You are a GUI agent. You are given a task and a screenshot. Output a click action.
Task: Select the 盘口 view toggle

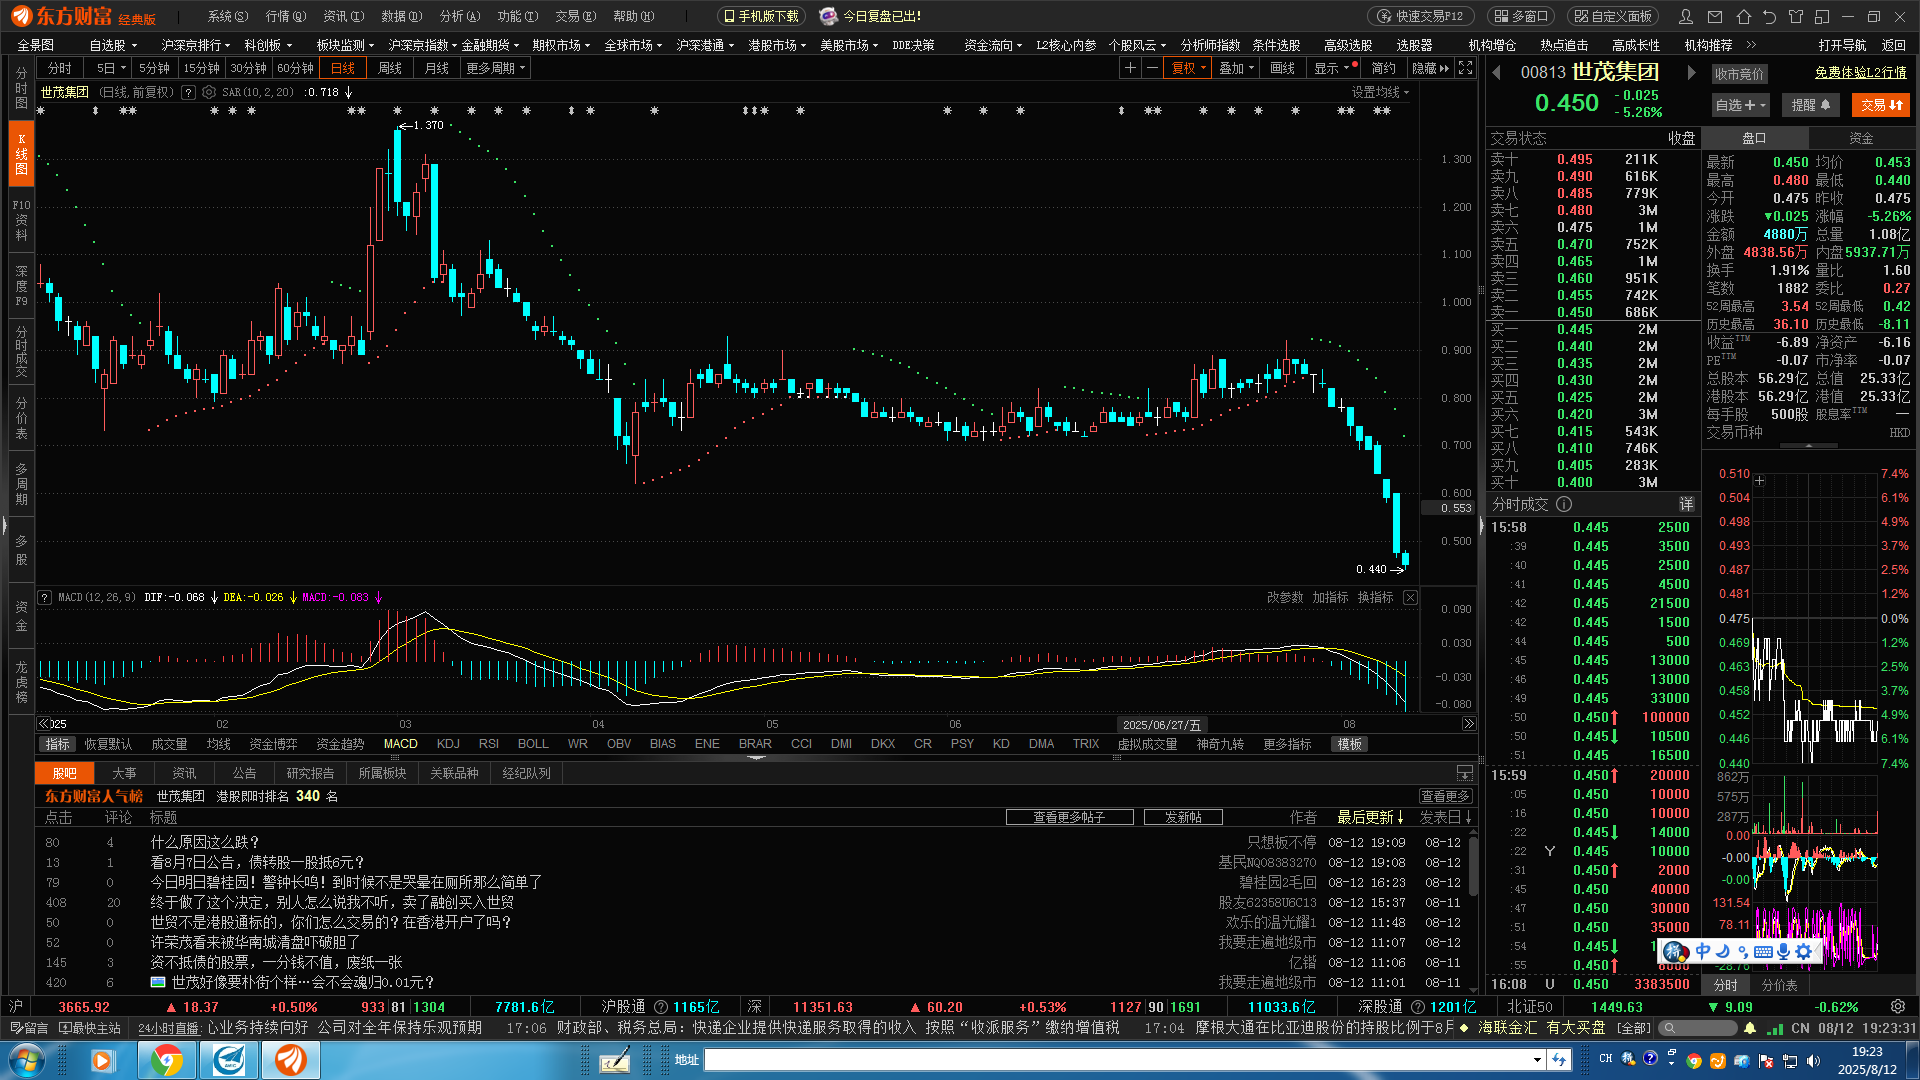[1755, 138]
